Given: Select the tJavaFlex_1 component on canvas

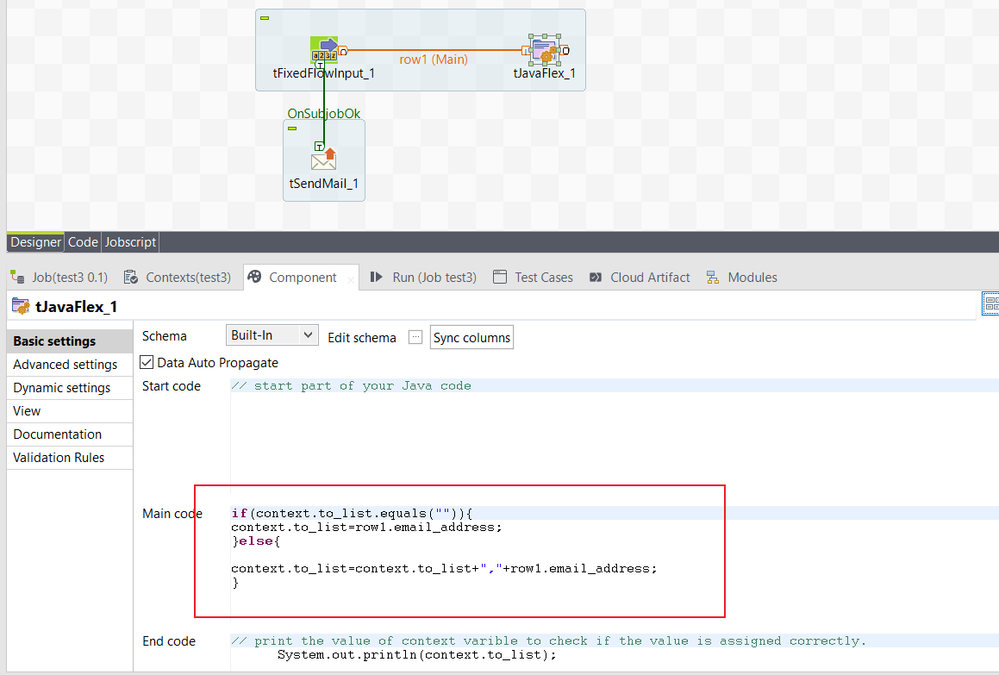Looking at the screenshot, I should click(x=545, y=50).
